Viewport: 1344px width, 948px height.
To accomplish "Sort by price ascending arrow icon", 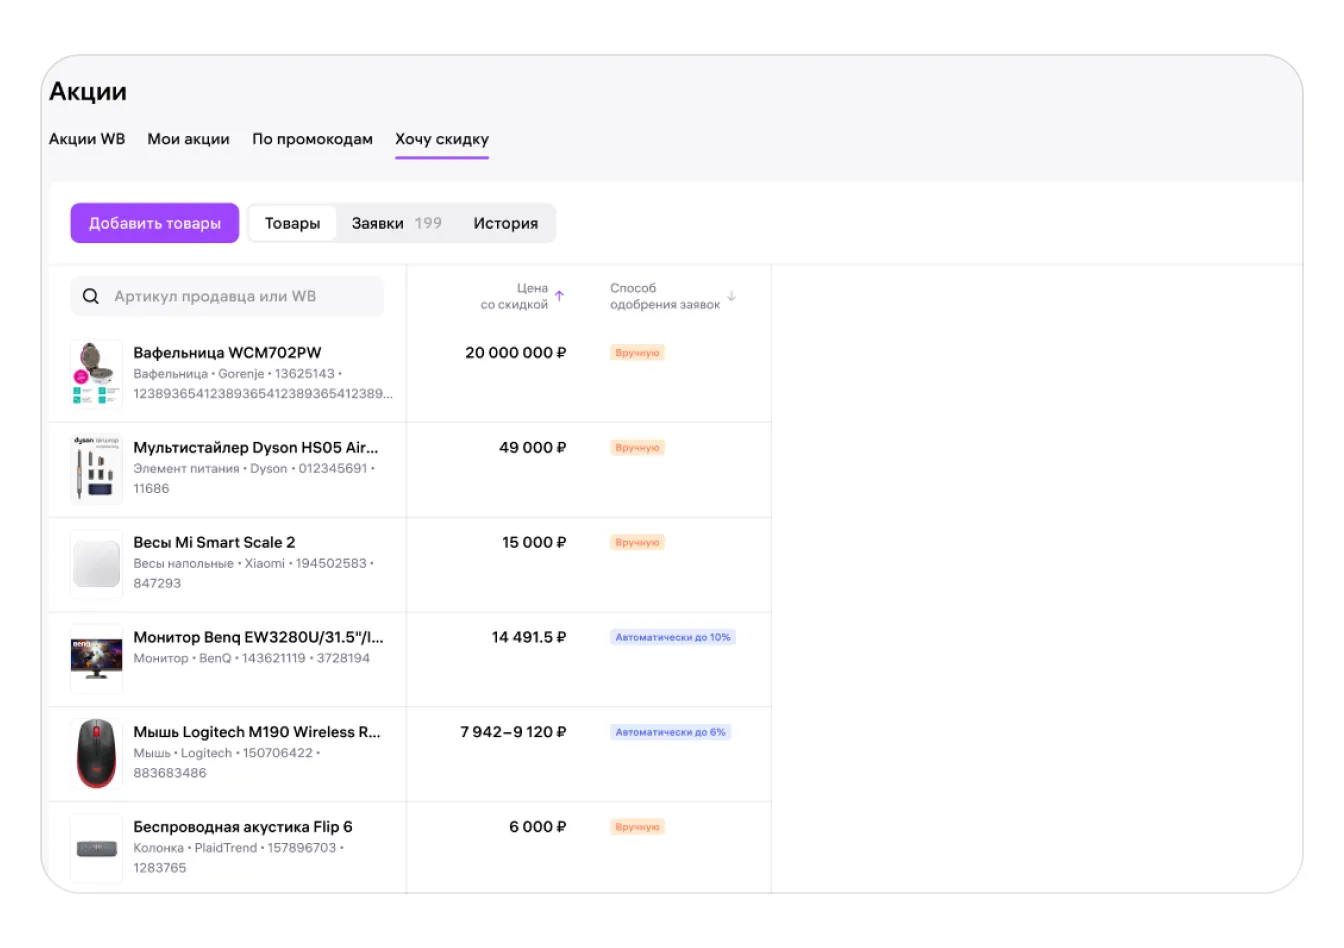I will tap(560, 296).
